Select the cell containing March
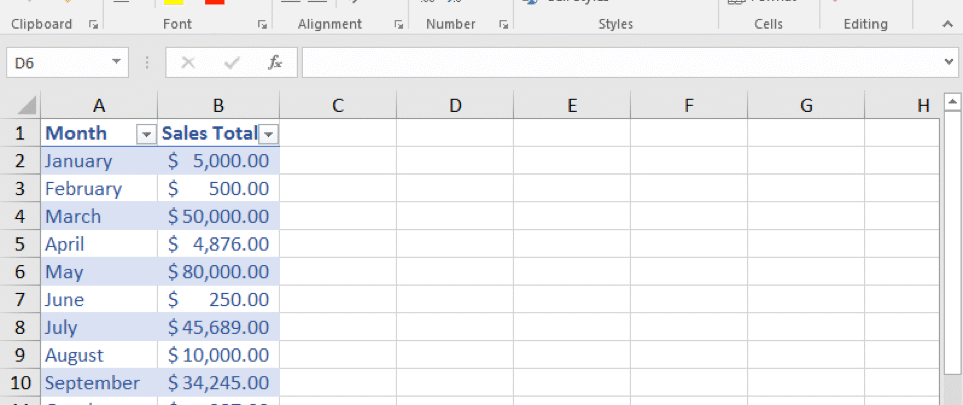Image resolution: width=963 pixels, height=405 pixels. pos(98,216)
